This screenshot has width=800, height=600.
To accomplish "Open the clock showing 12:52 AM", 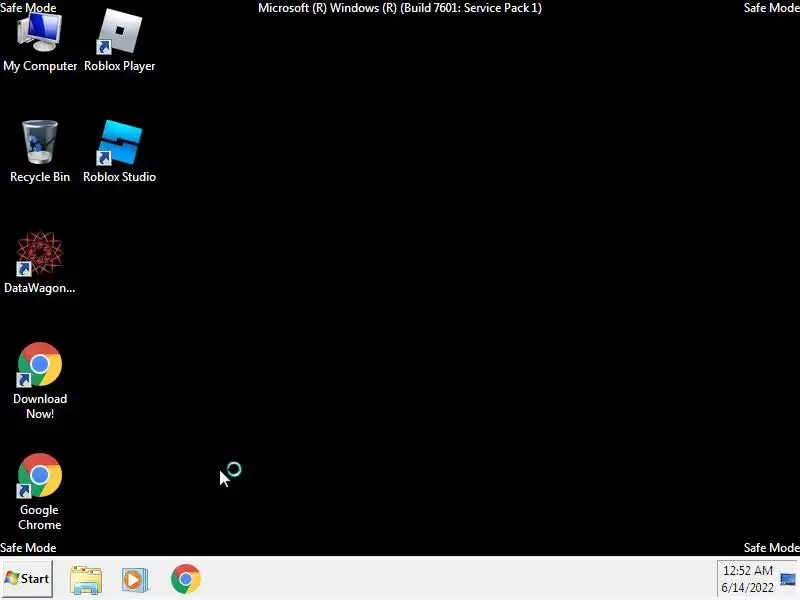I will 747,579.
